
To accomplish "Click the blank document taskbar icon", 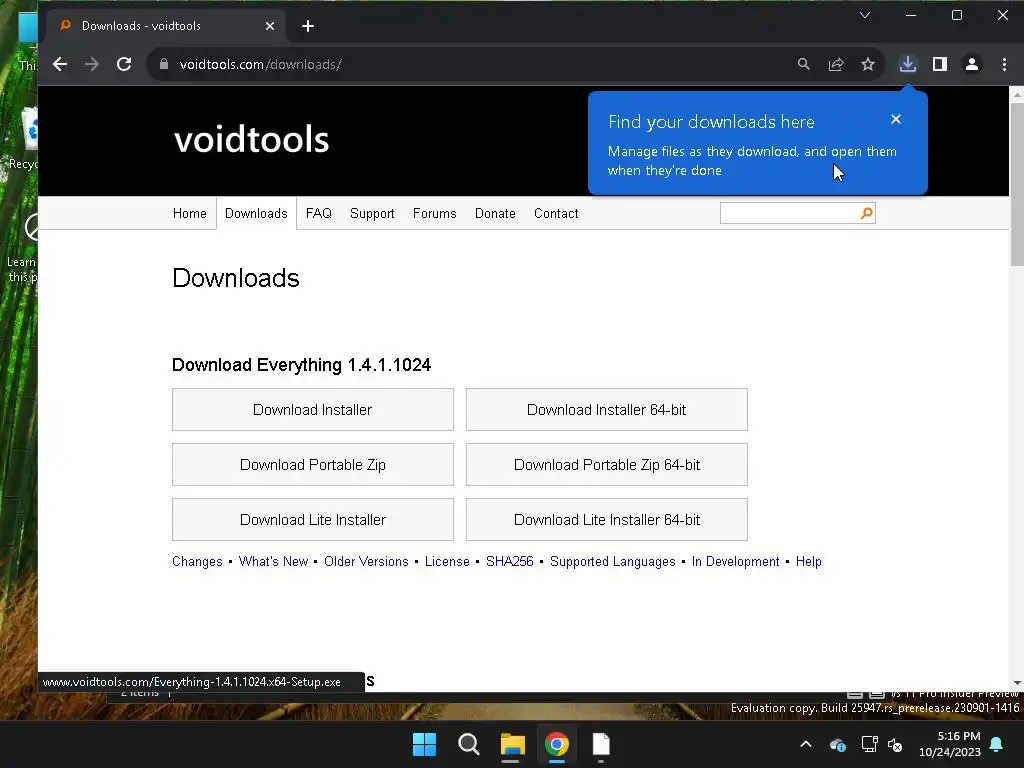I will click(601, 744).
